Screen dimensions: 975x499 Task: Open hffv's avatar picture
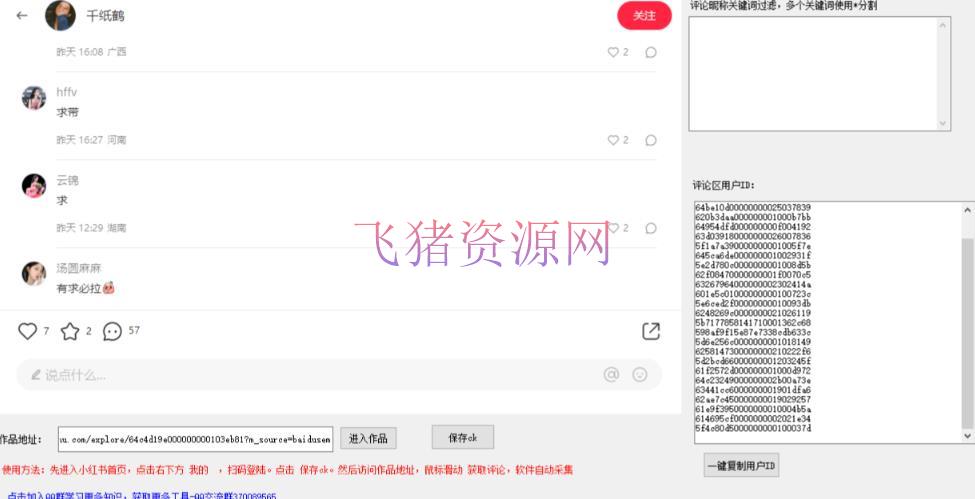[34, 98]
